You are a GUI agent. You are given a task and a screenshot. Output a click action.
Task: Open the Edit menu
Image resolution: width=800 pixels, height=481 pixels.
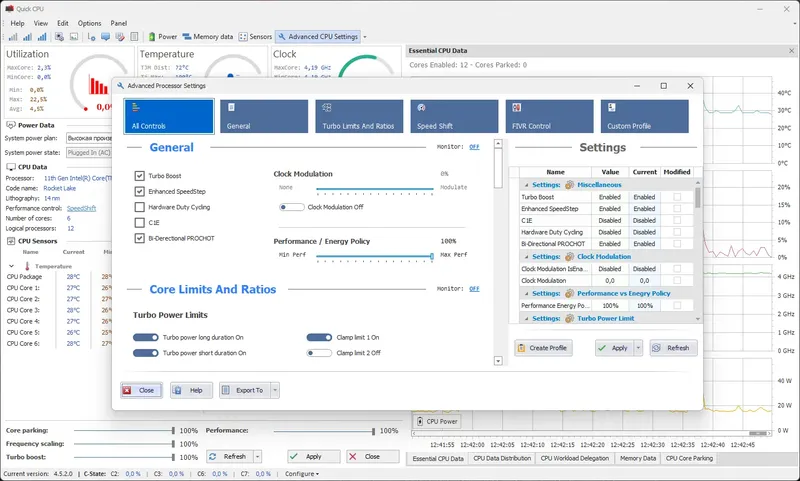63,23
